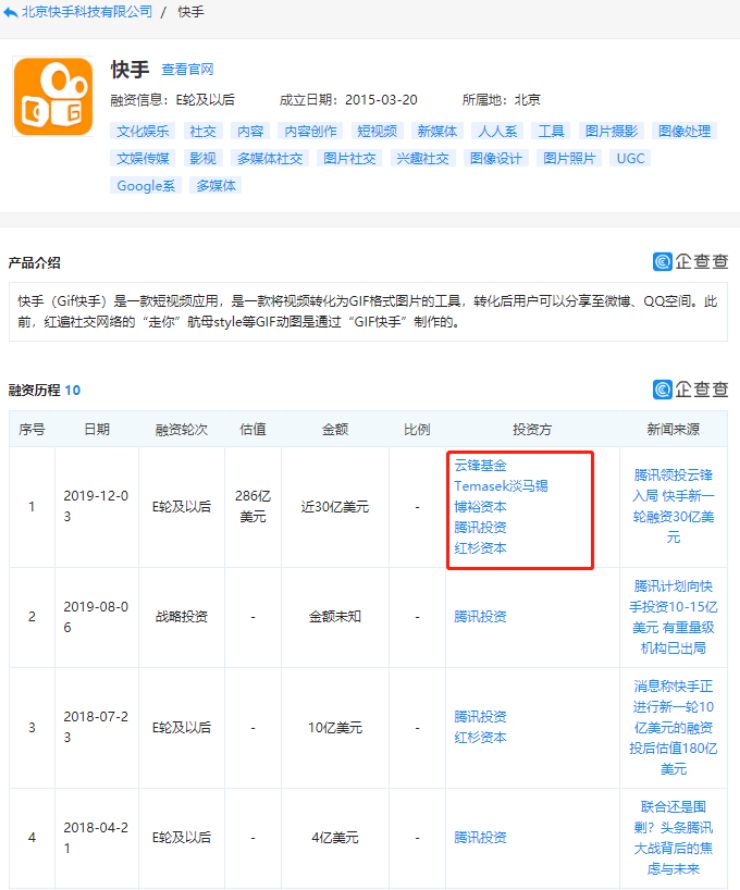Click 腾讯投资 in the 2018-07-23 row
The width and height of the screenshot is (740, 890).
pyautogui.click(x=480, y=717)
